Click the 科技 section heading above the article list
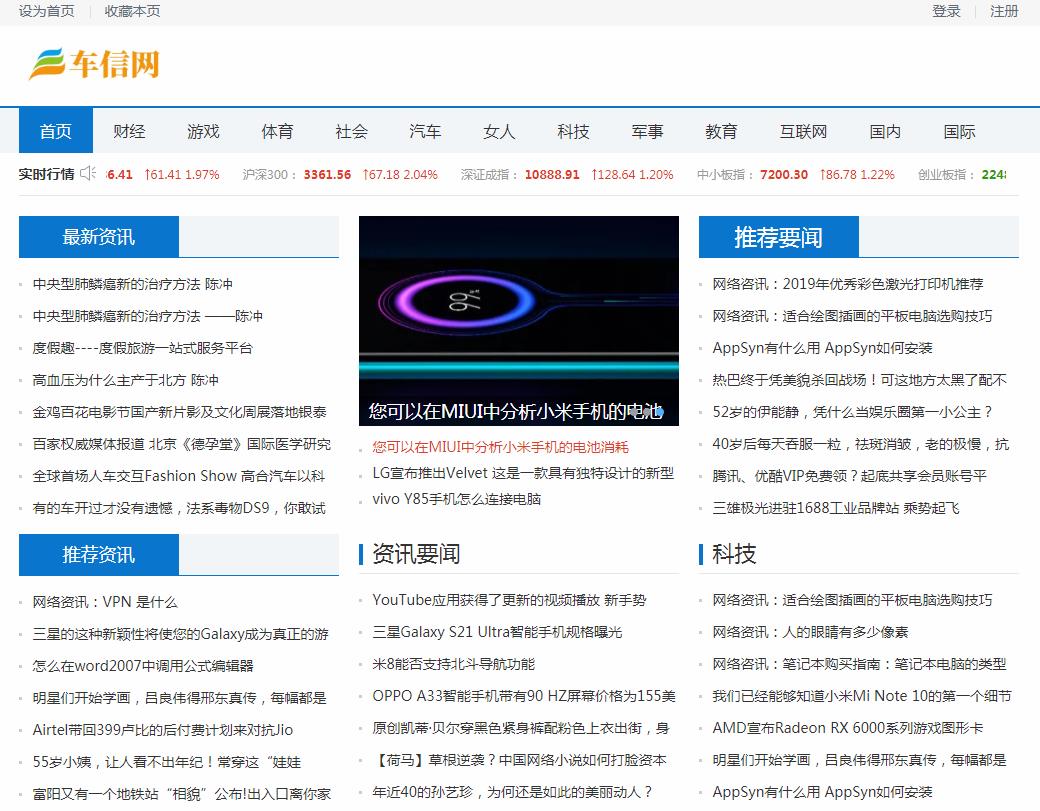The image size is (1040, 811). pos(734,554)
